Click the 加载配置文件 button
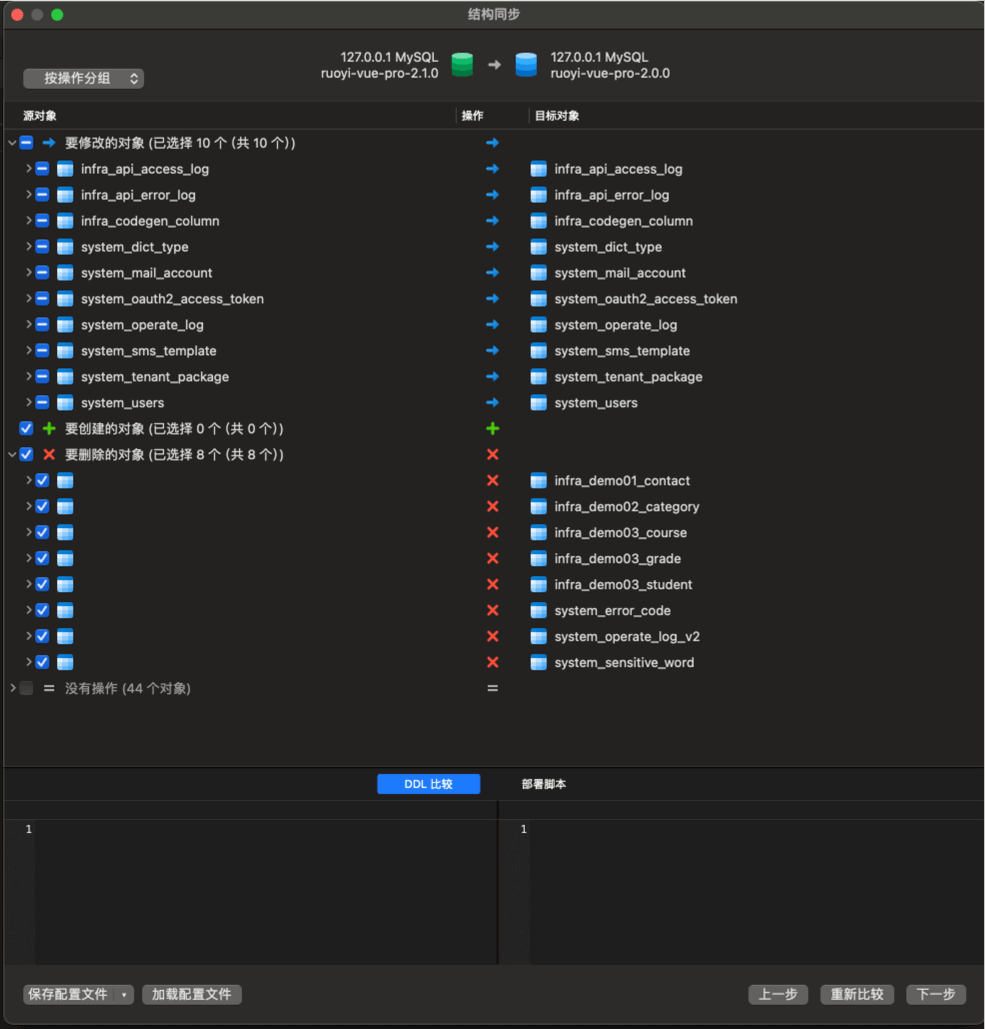The image size is (985, 1029). [191, 995]
